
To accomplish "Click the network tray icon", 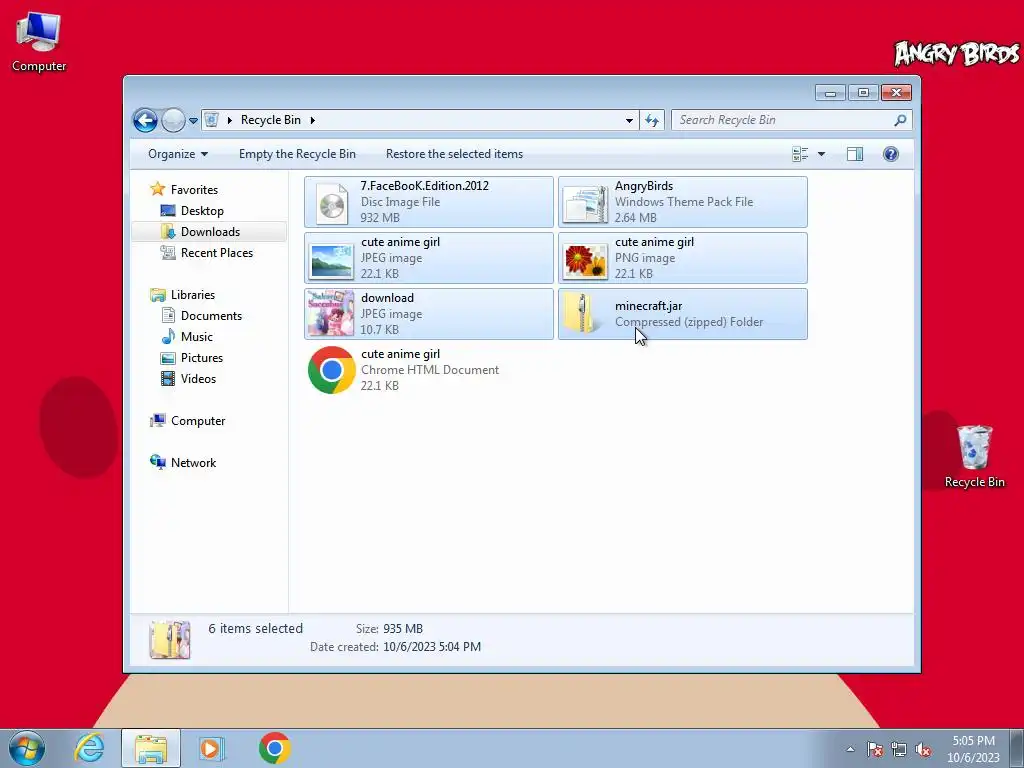I will [899, 749].
